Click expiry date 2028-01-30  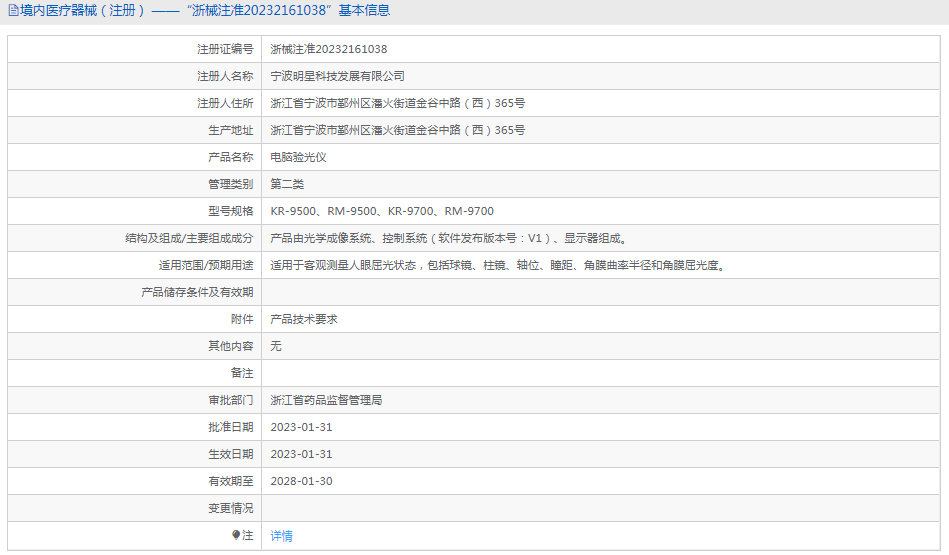pyautogui.click(x=301, y=481)
